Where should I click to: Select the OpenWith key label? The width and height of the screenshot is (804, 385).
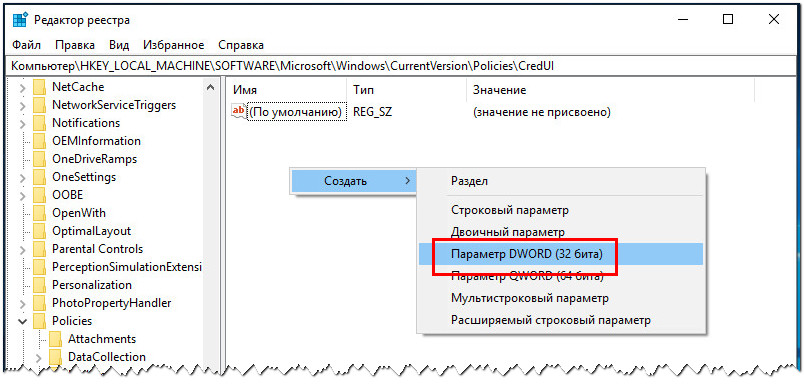click(x=78, y=213)
